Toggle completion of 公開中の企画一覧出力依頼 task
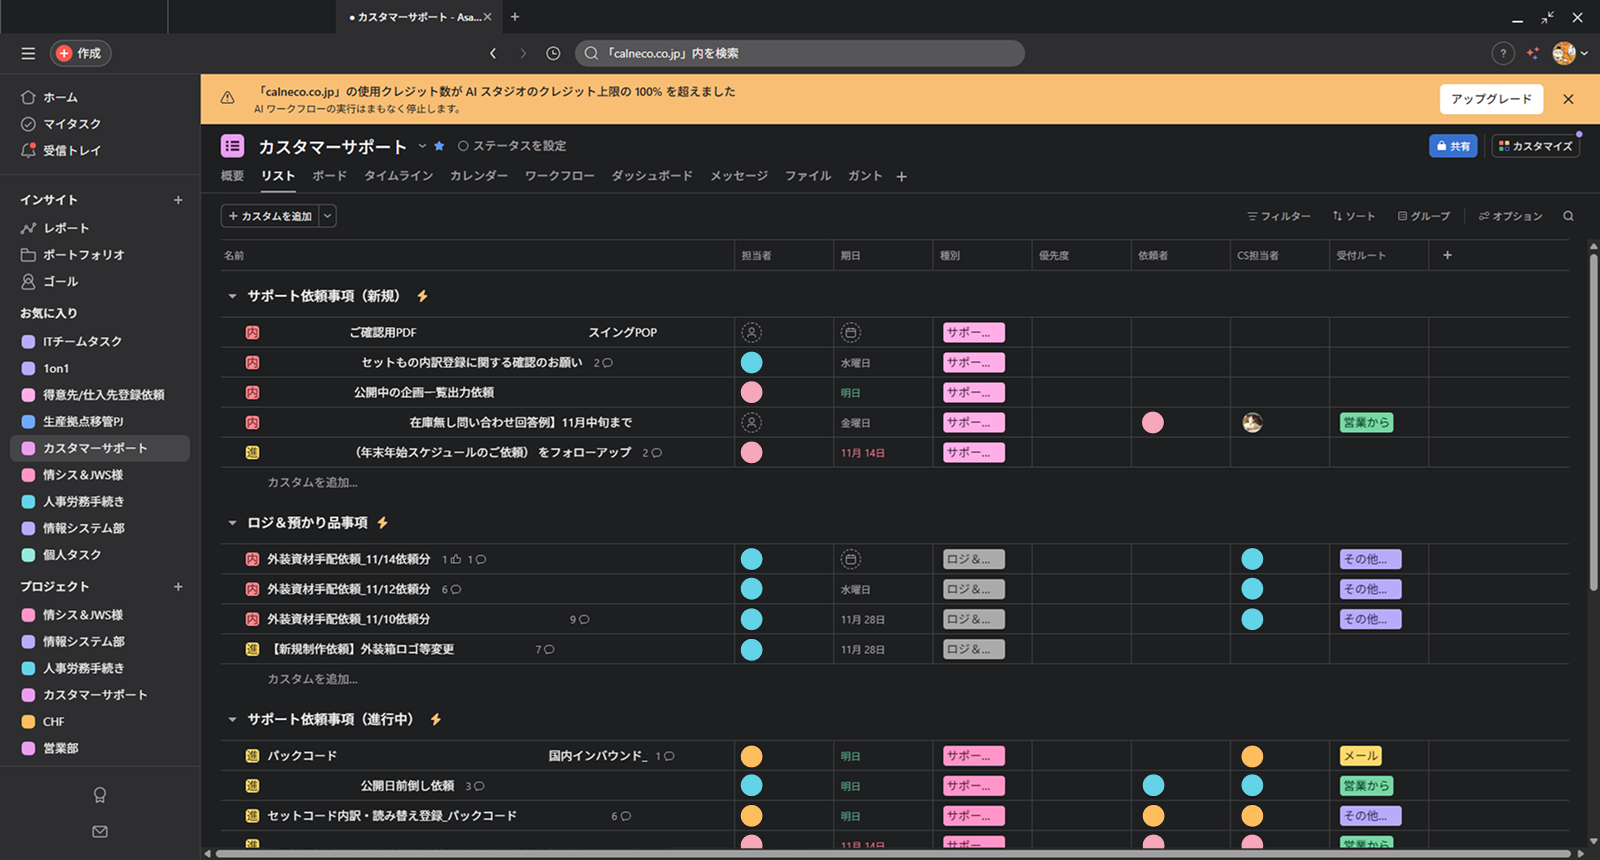Viewport: 1600px width, 860px height. click(x=253, y=393)
